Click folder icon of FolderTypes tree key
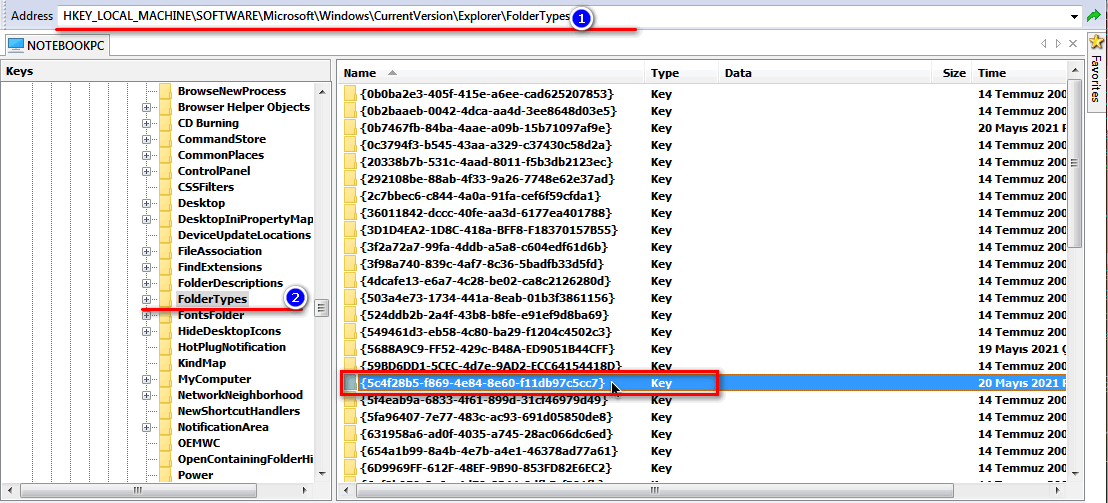 coord(166,300)
